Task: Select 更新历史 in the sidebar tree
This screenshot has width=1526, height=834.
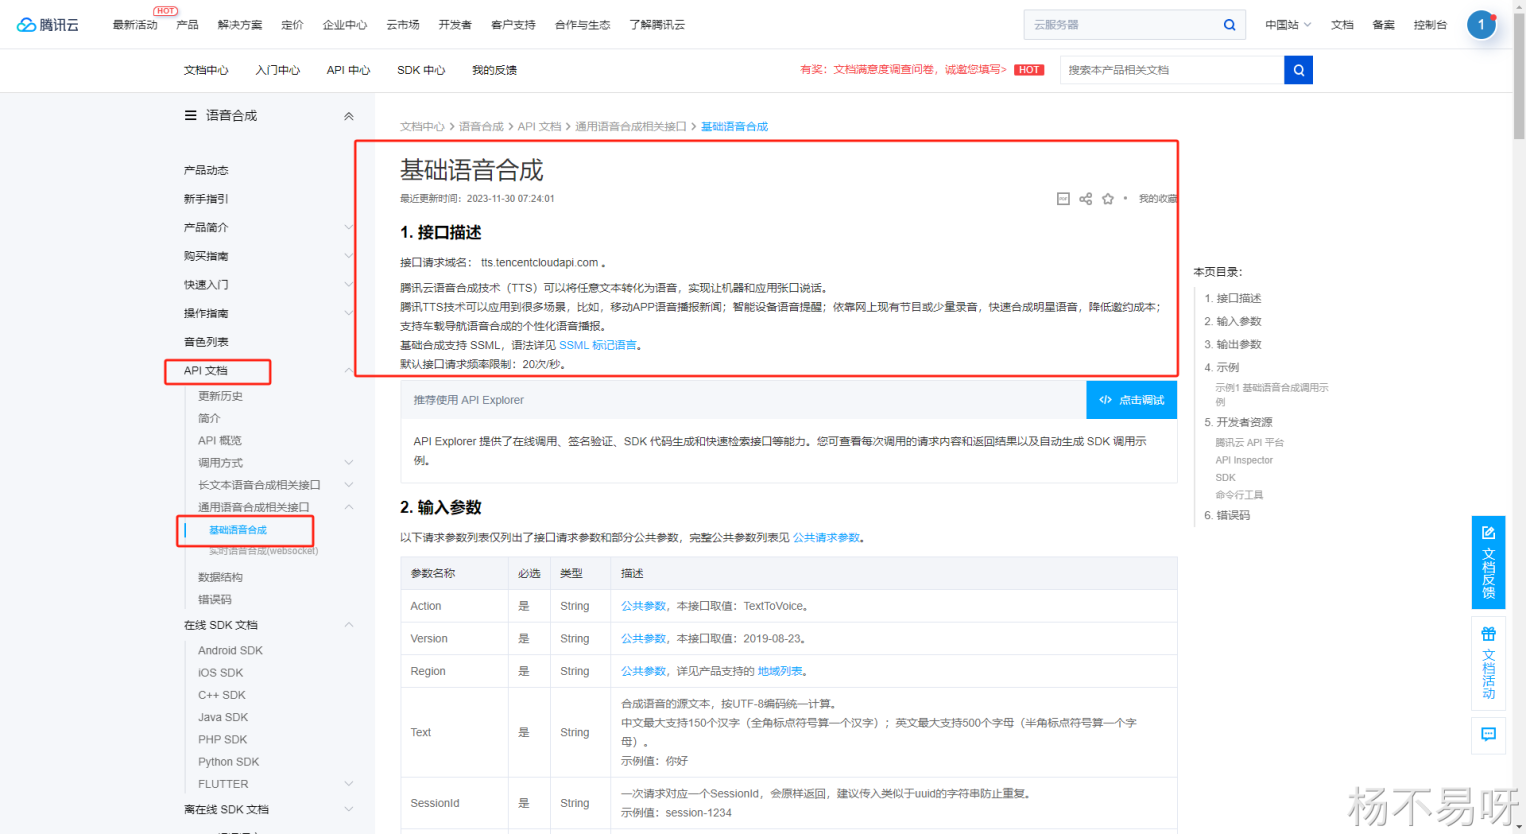Action: (x=220, y=397)
